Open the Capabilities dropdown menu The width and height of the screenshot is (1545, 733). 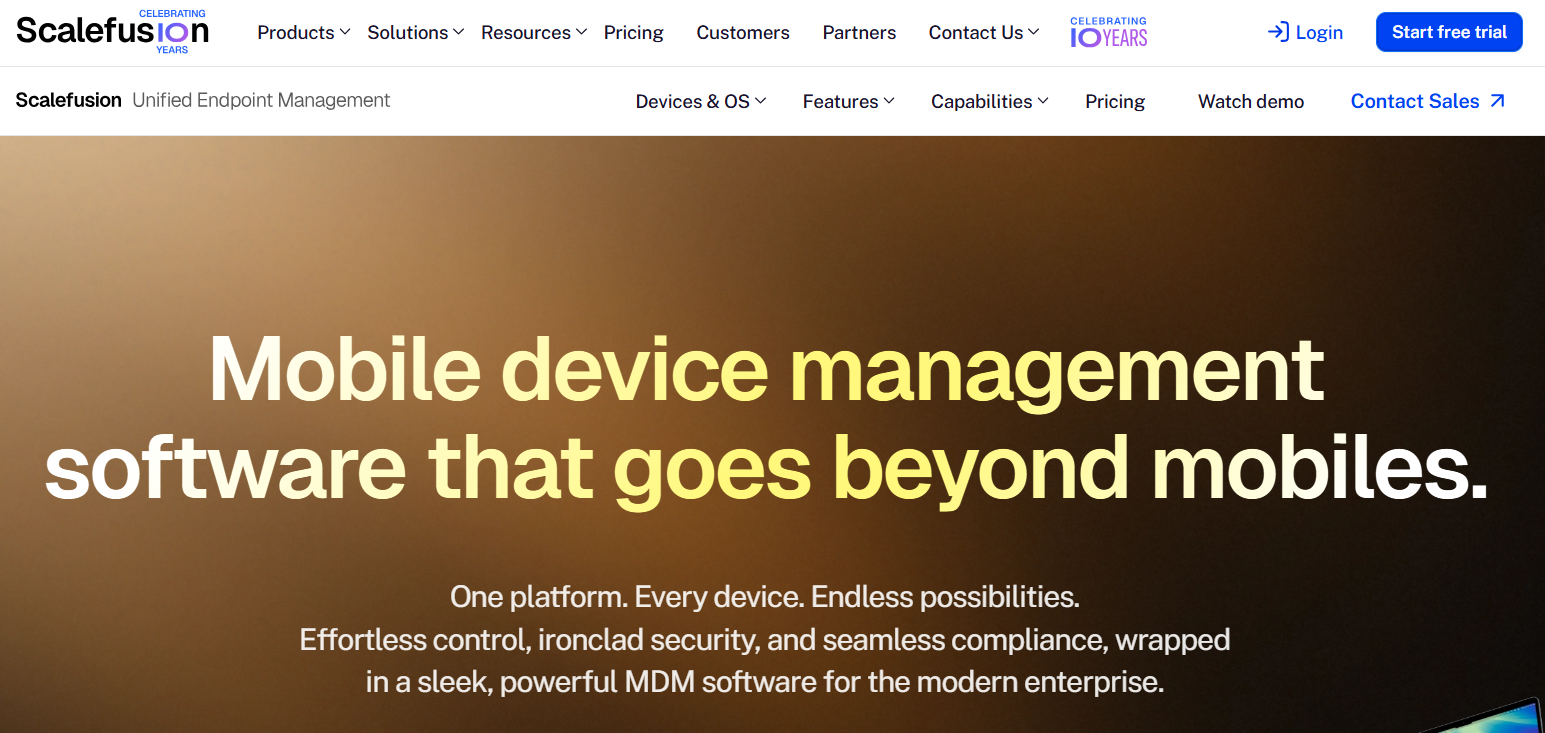point(990,101)
